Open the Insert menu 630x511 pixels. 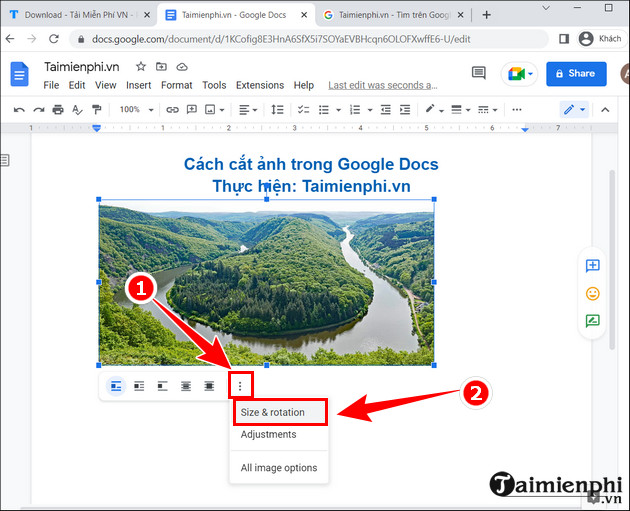139,85
